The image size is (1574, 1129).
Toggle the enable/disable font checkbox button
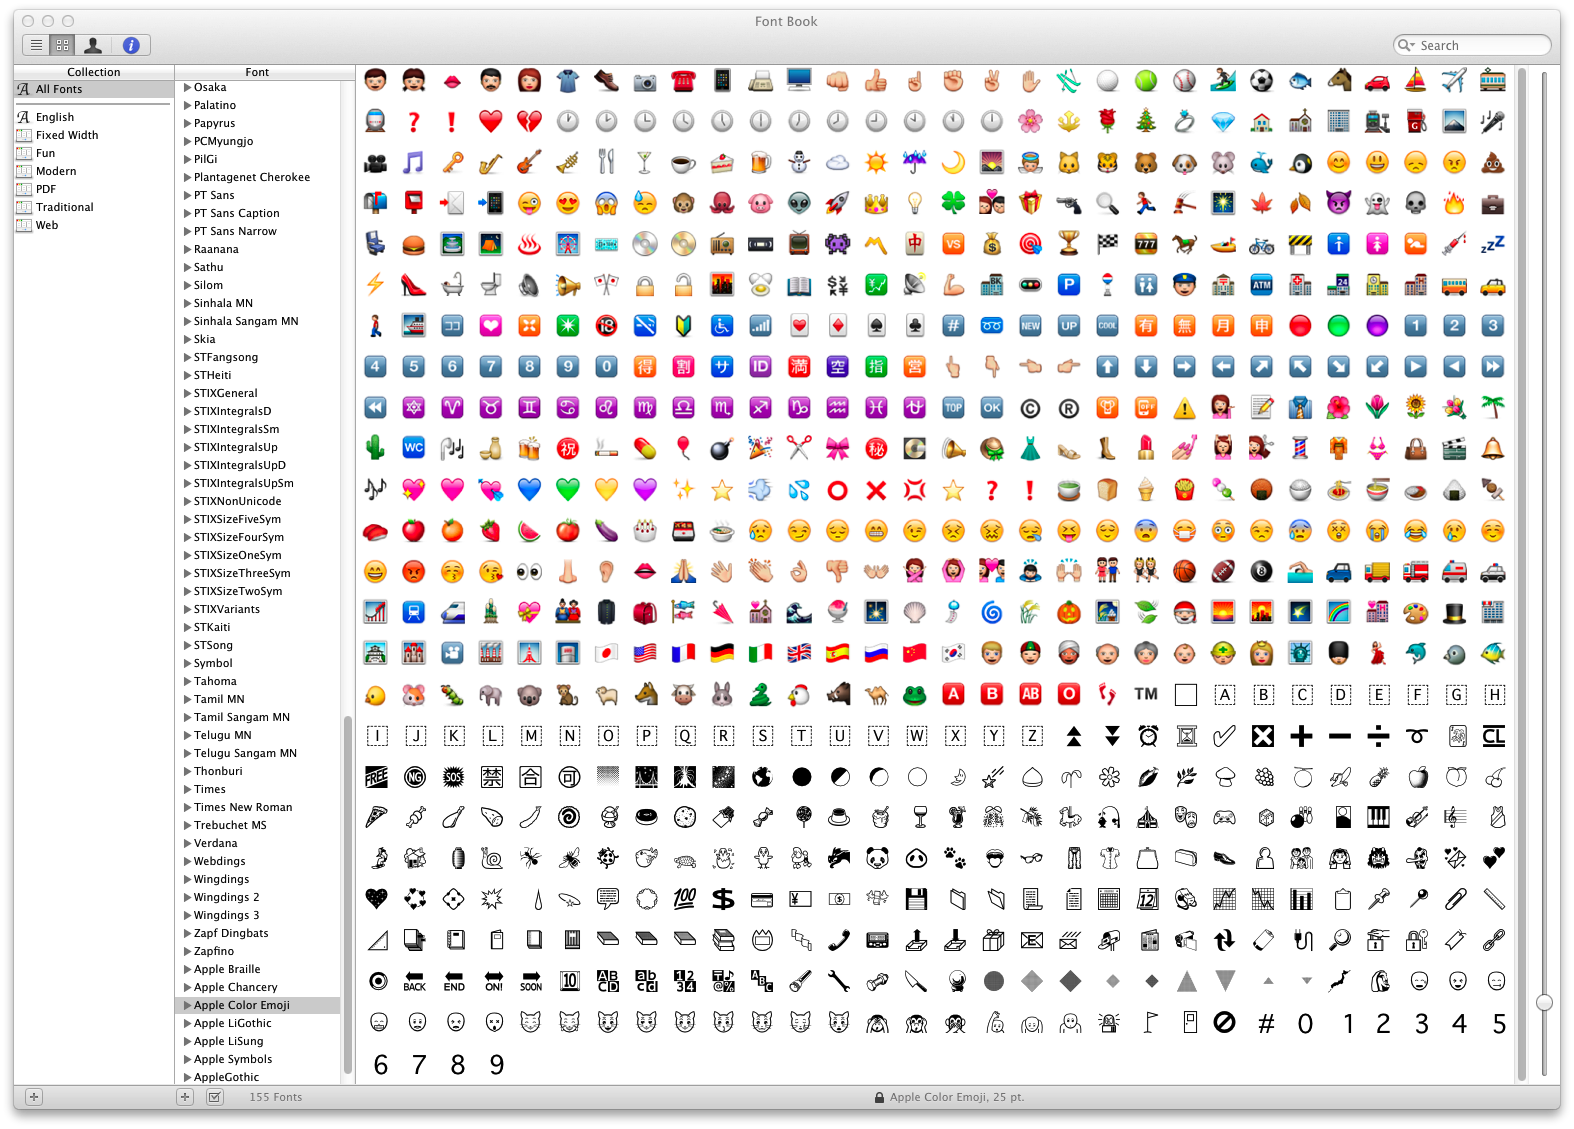(214, 1097)
